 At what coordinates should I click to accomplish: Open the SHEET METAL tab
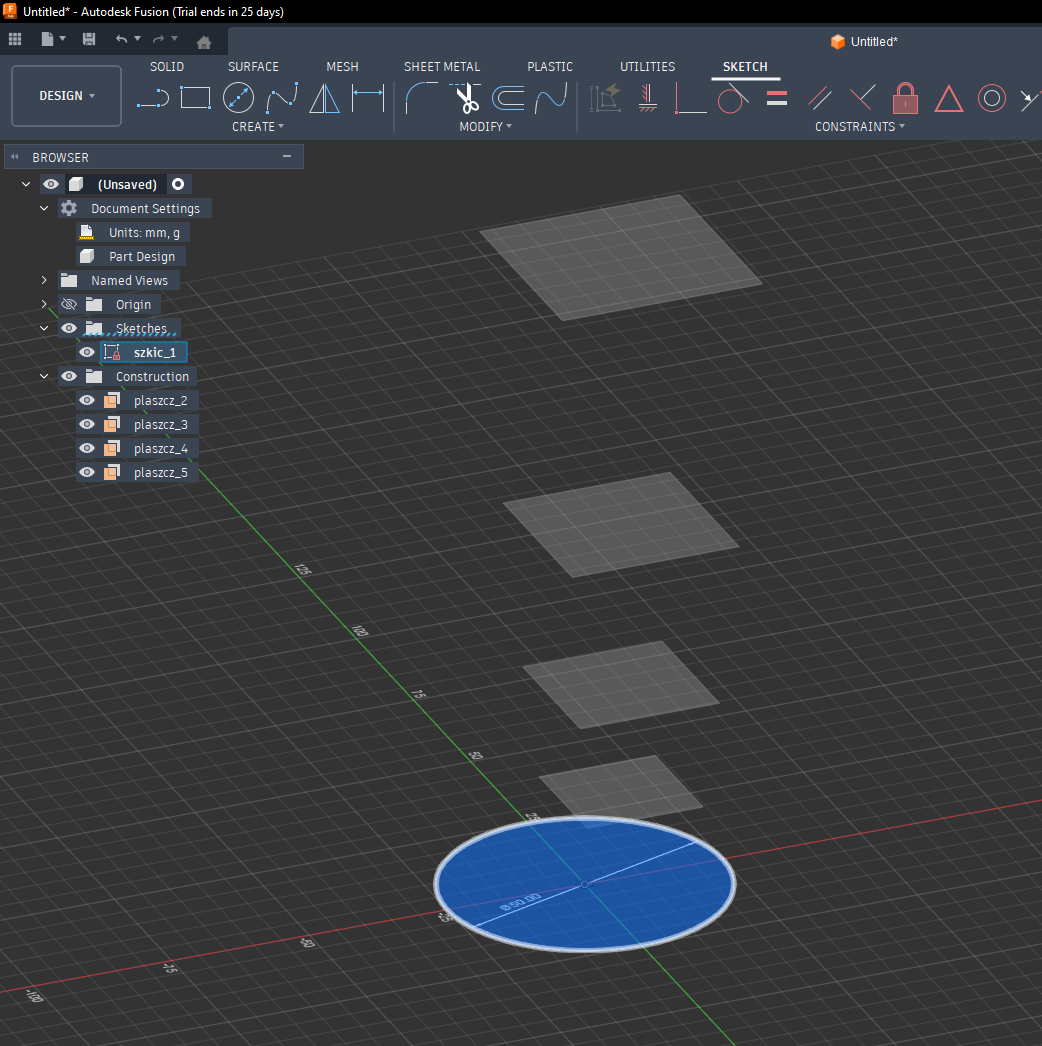coord(441,66)
